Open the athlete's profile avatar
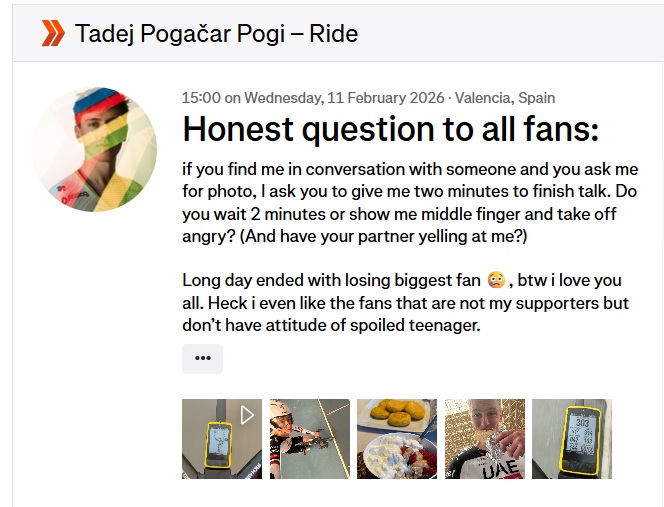Viewport: 664px width, 507px height. [94, 149]
